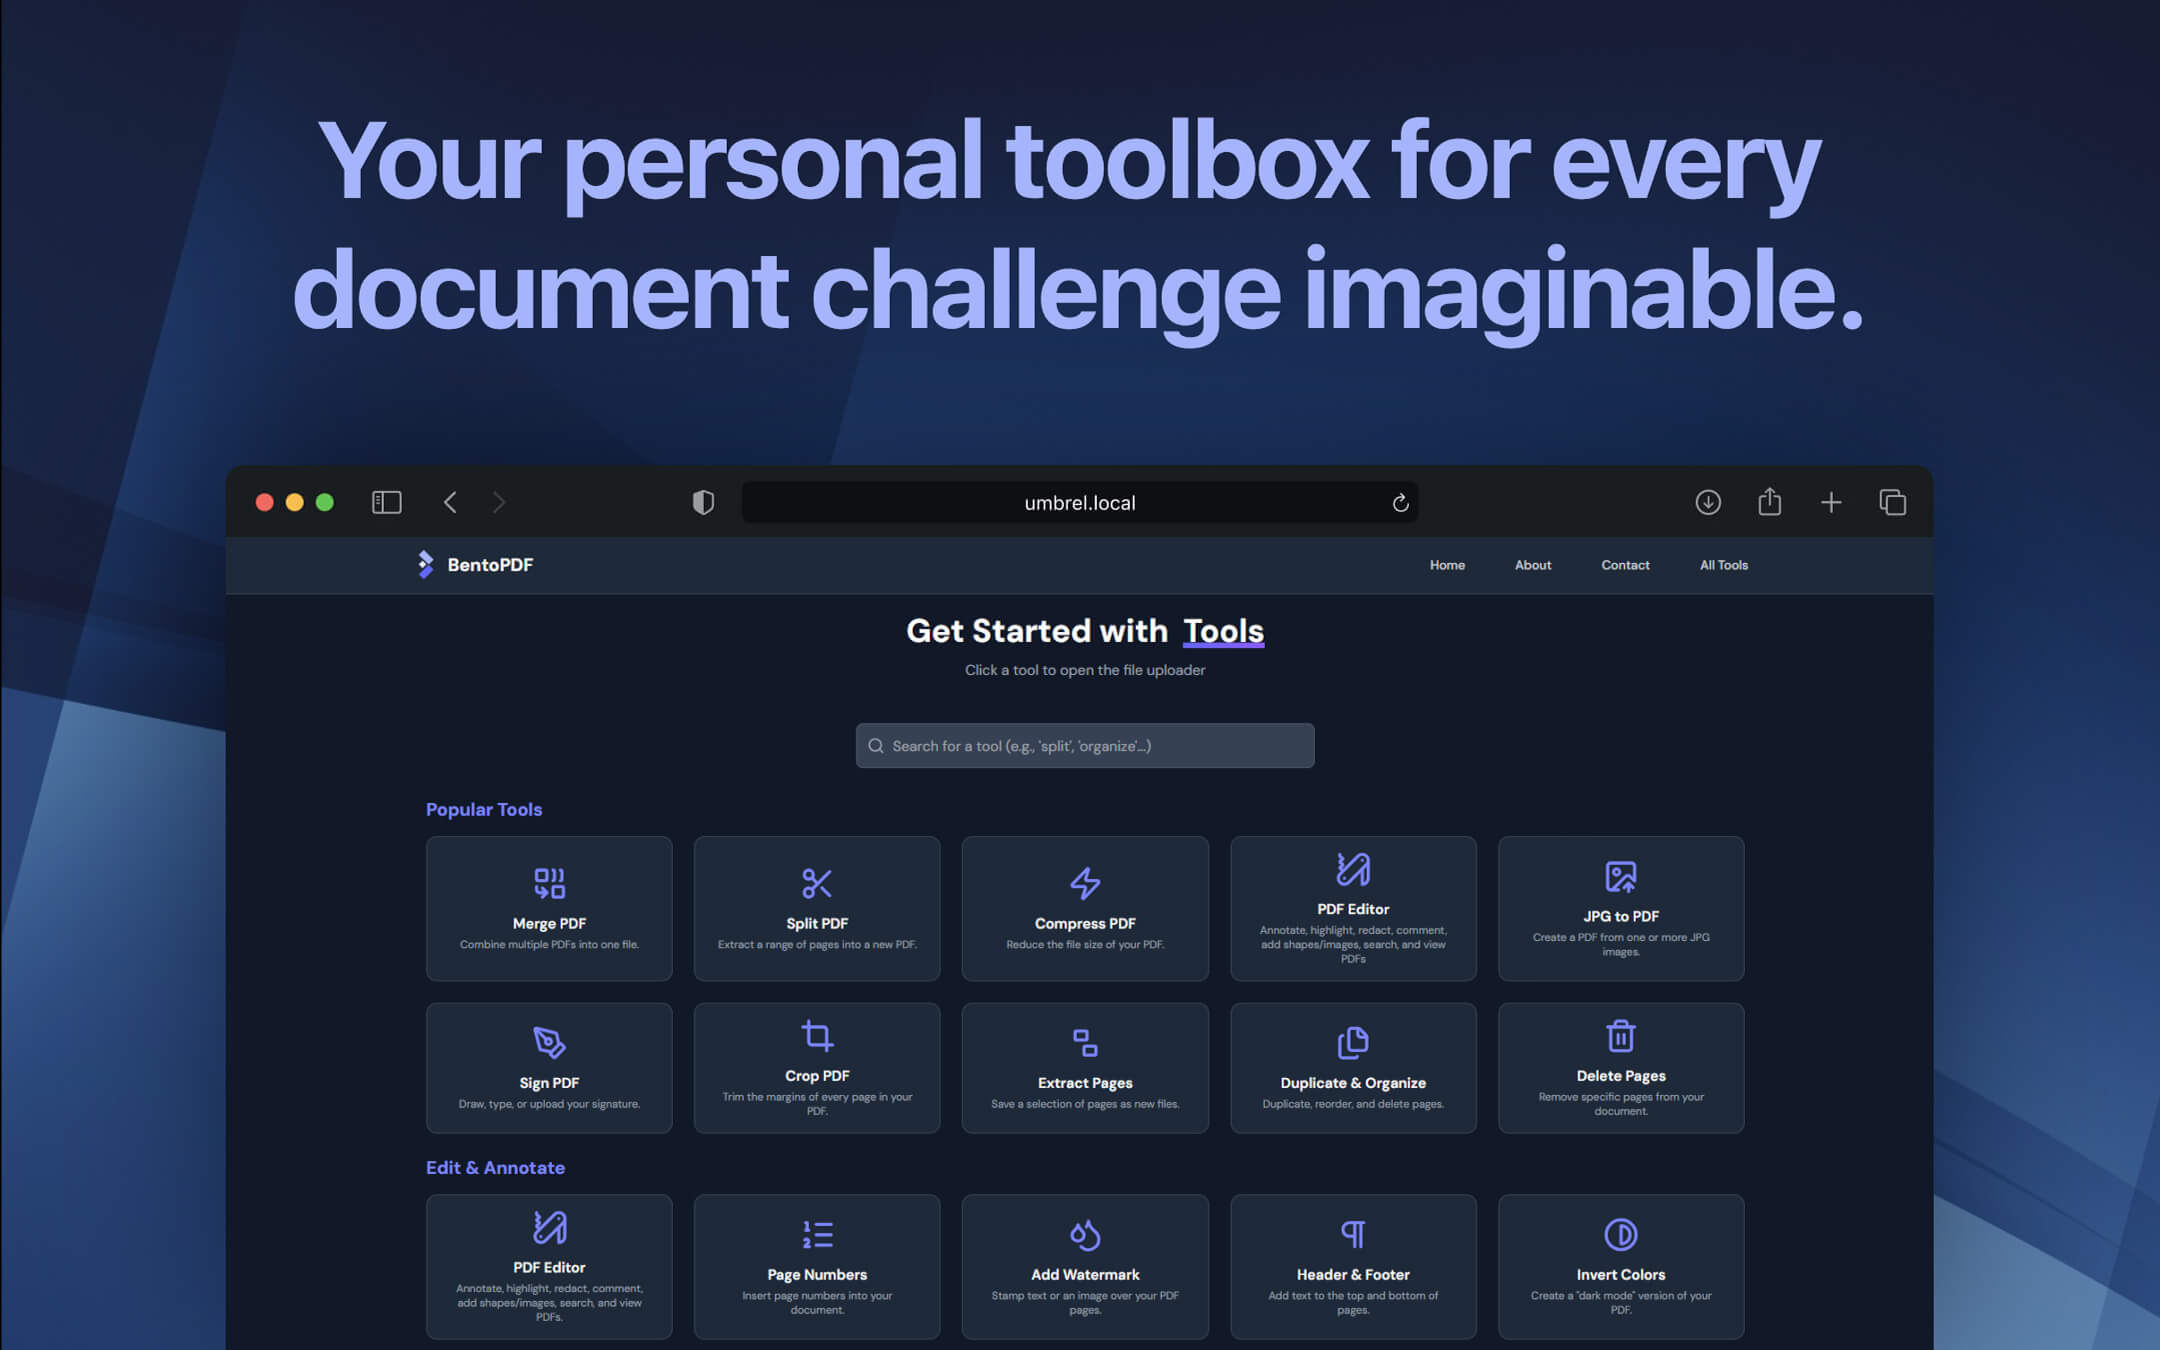Click the underlined Tools link
Image resolution: width=2160 pixels, height=1350 pixels.
1224,631
